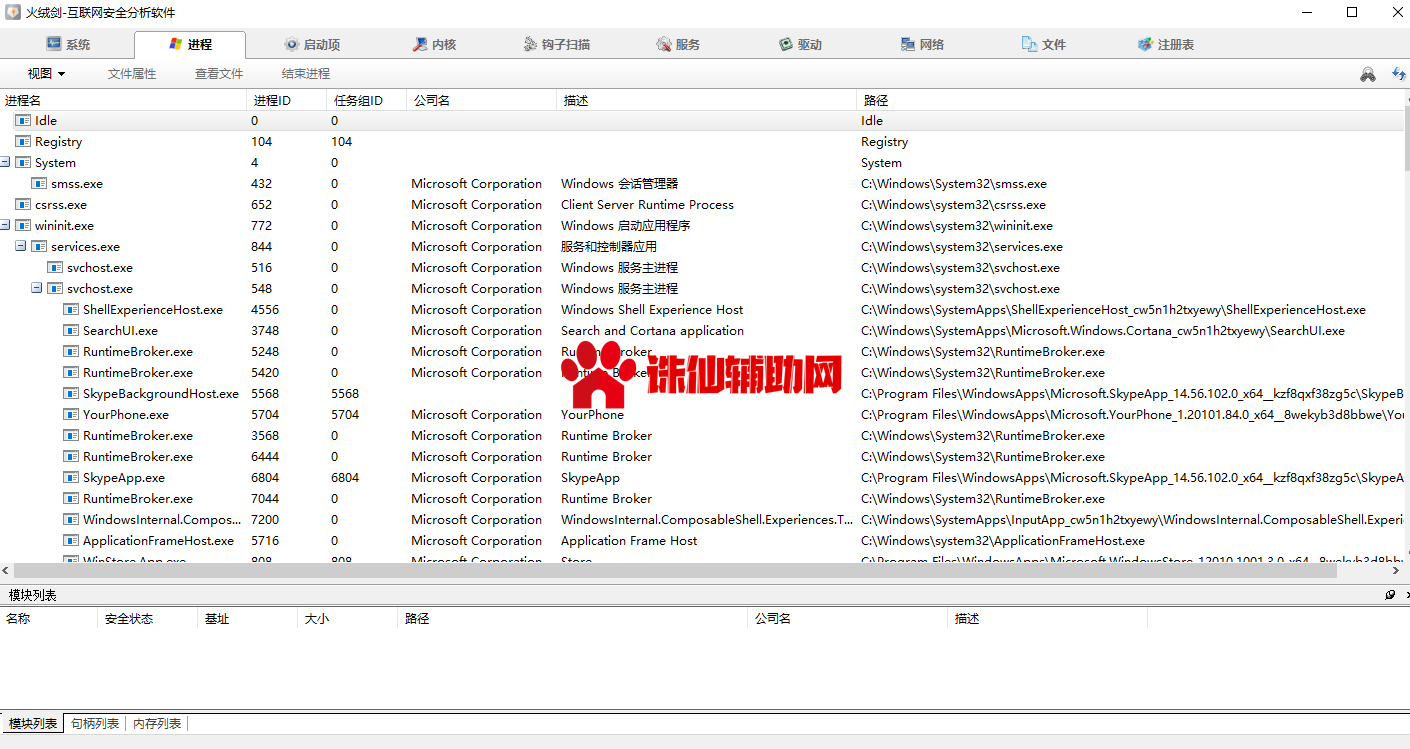Click the module list panel pin icon
This screenshot has width=1410, height=749.
(x=1390, y=595)
